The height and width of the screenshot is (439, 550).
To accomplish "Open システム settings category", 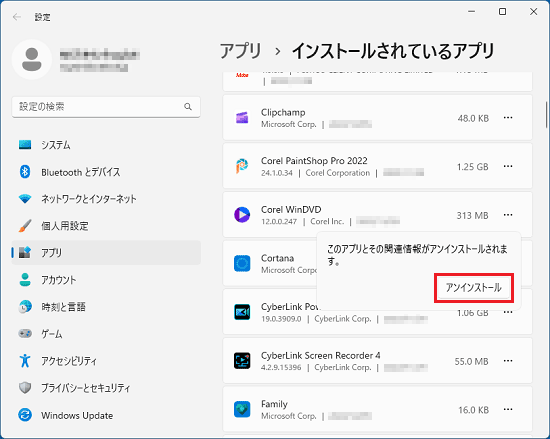I will click(106, 145).
